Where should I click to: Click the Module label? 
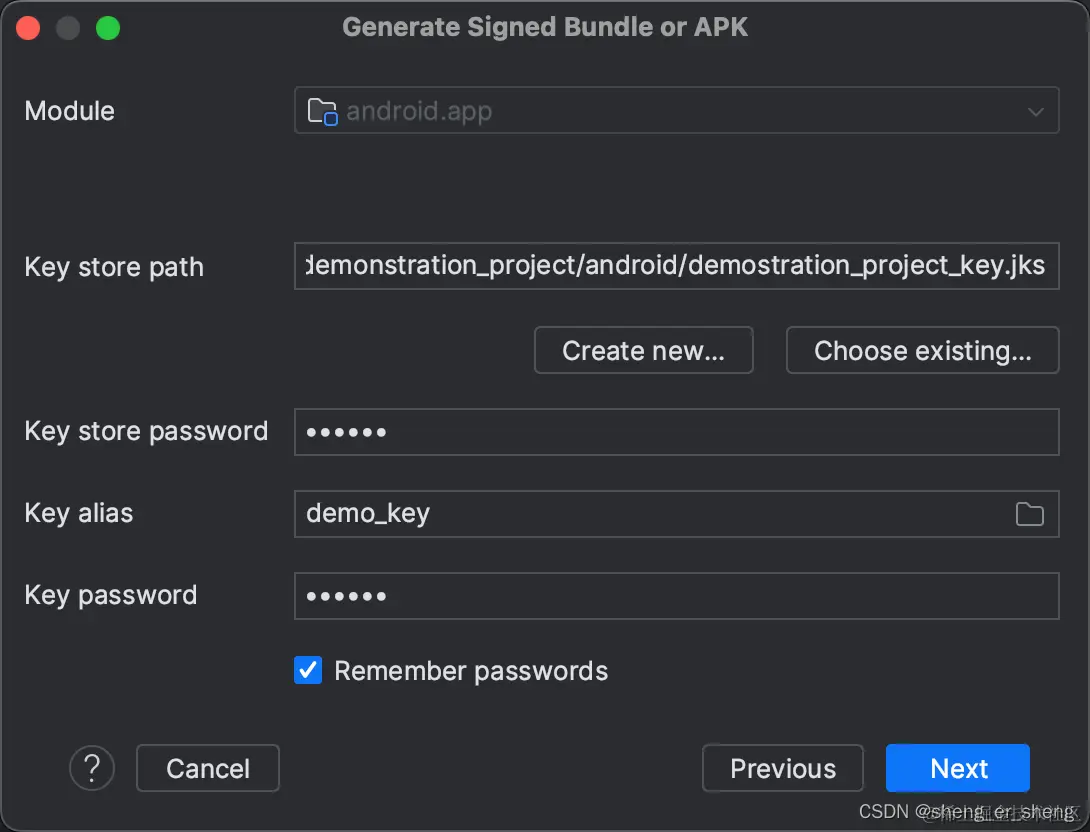70,111
